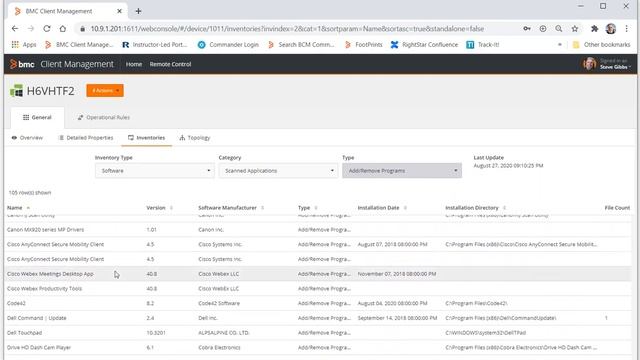Select the Canon MX920 series MP Drivers row

pyautogui.click(x=318, y=230)
